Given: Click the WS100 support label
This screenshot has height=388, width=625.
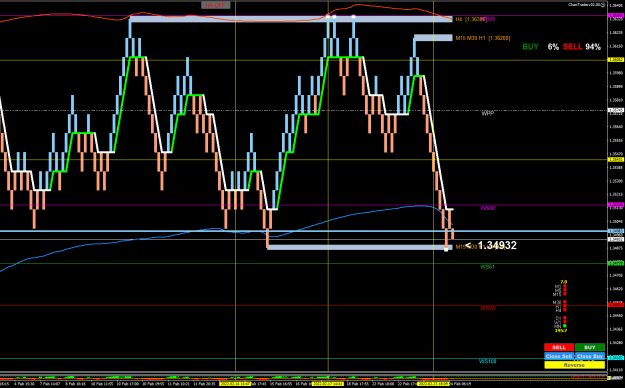Looking at the screenshot, I should pos(487,361).
